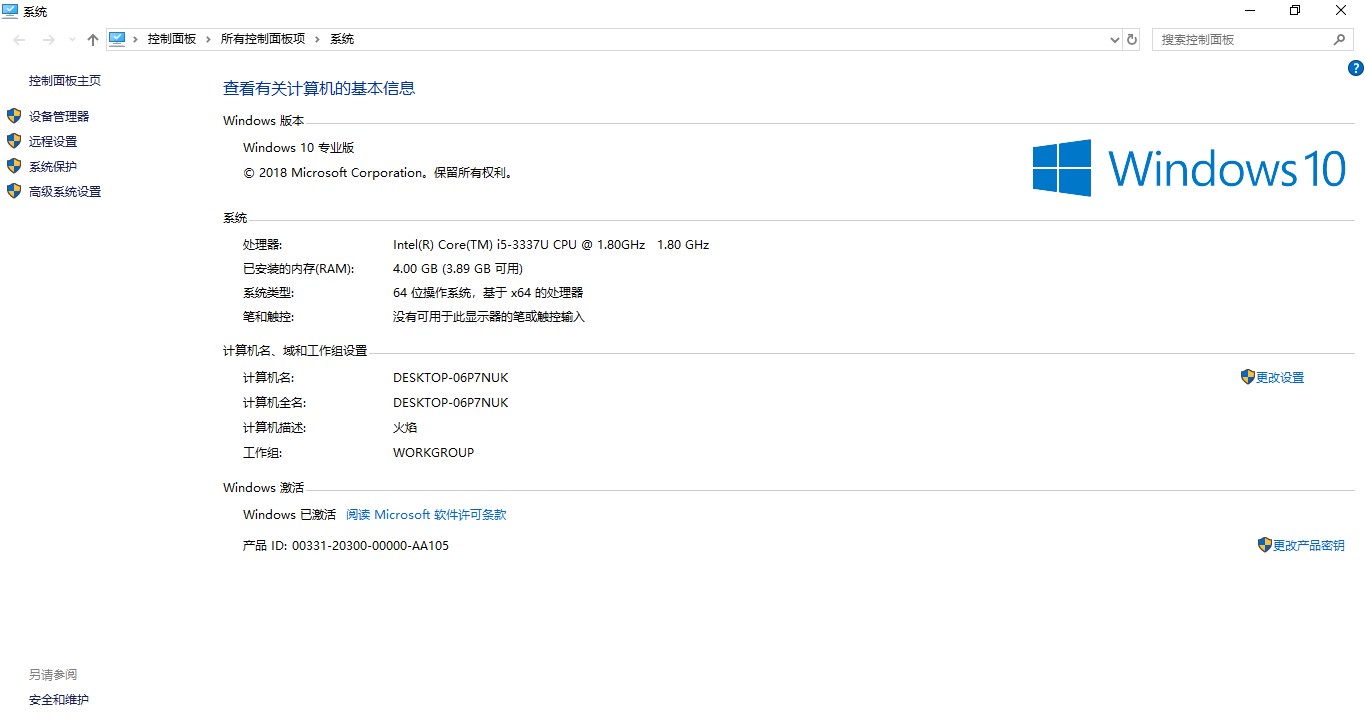Refresh the page with refresh icon
Screen dimensions: 1365x727
coord(1132,40)
